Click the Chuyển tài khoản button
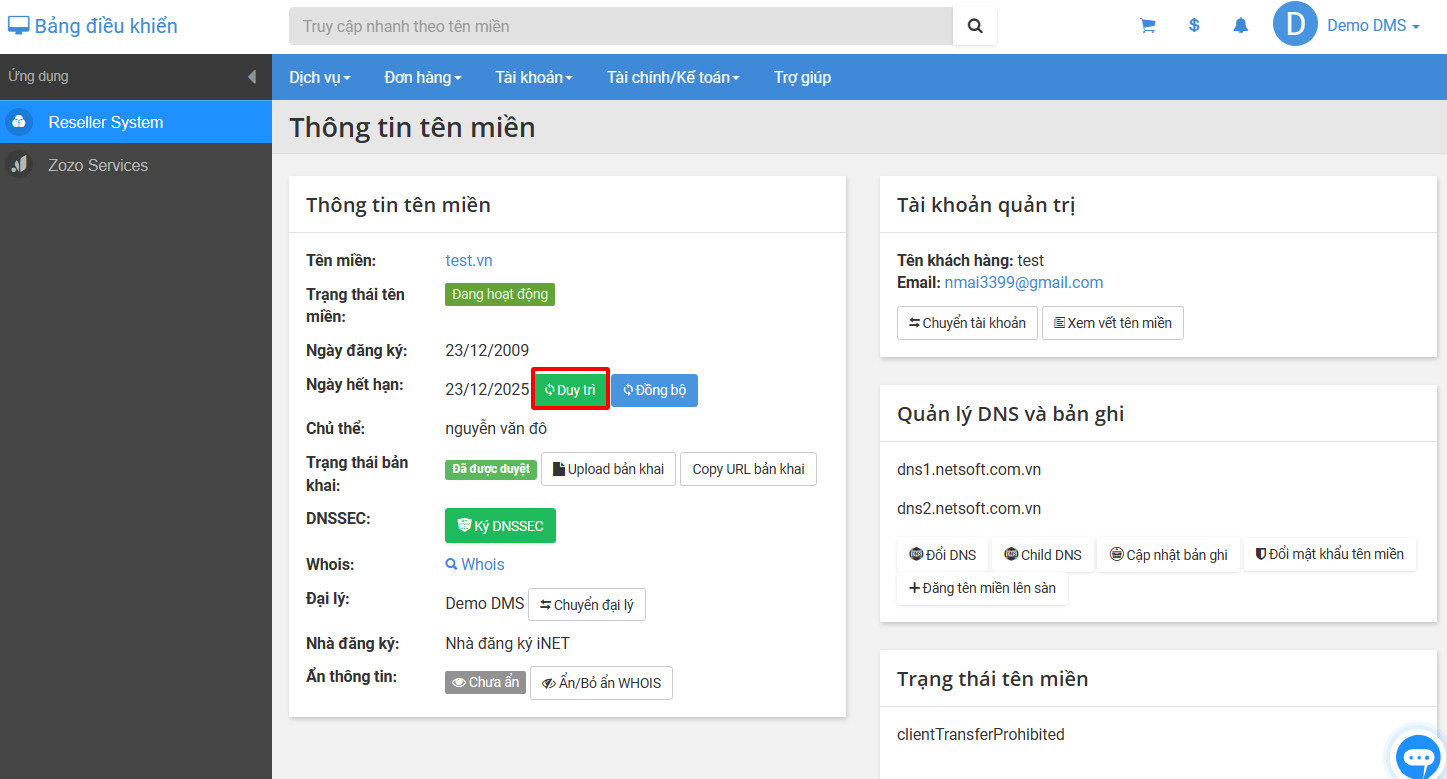 tap(967, 323)
